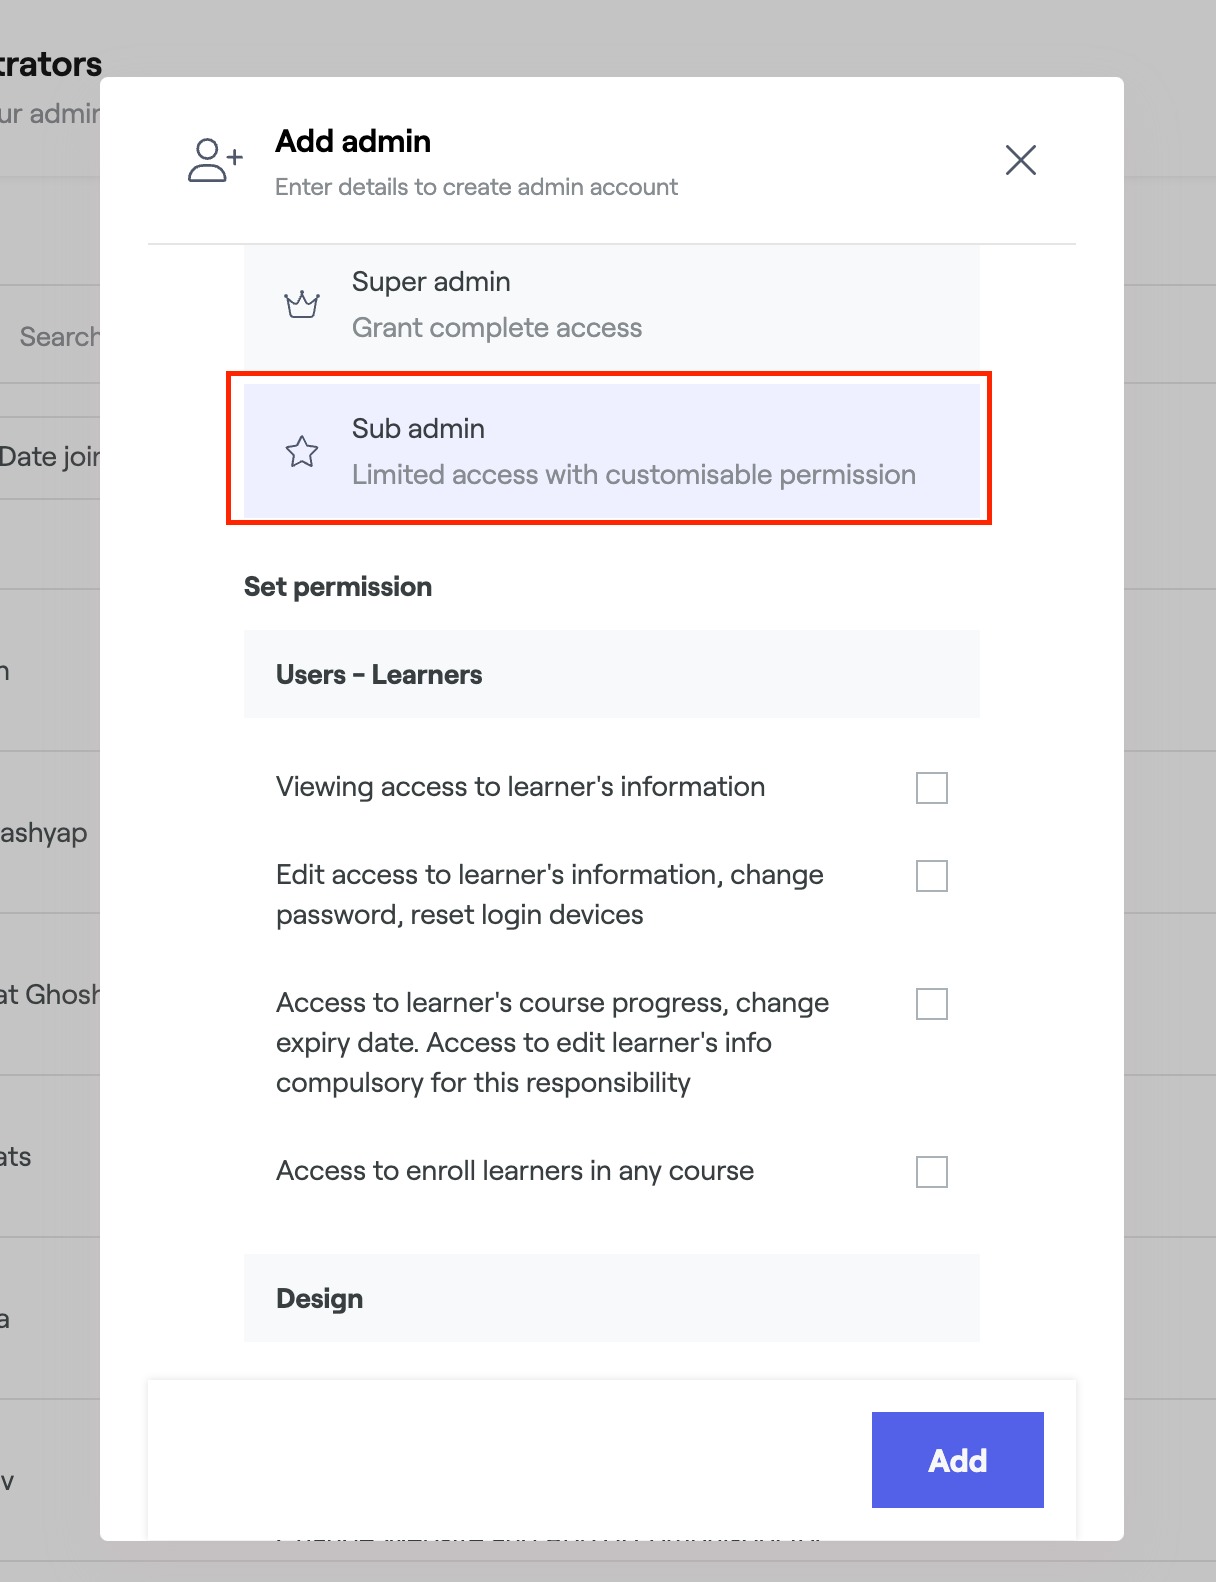Click the star icon beside Sub admin
This screenshot has height=1582, width=1216.
coord(301,452)
